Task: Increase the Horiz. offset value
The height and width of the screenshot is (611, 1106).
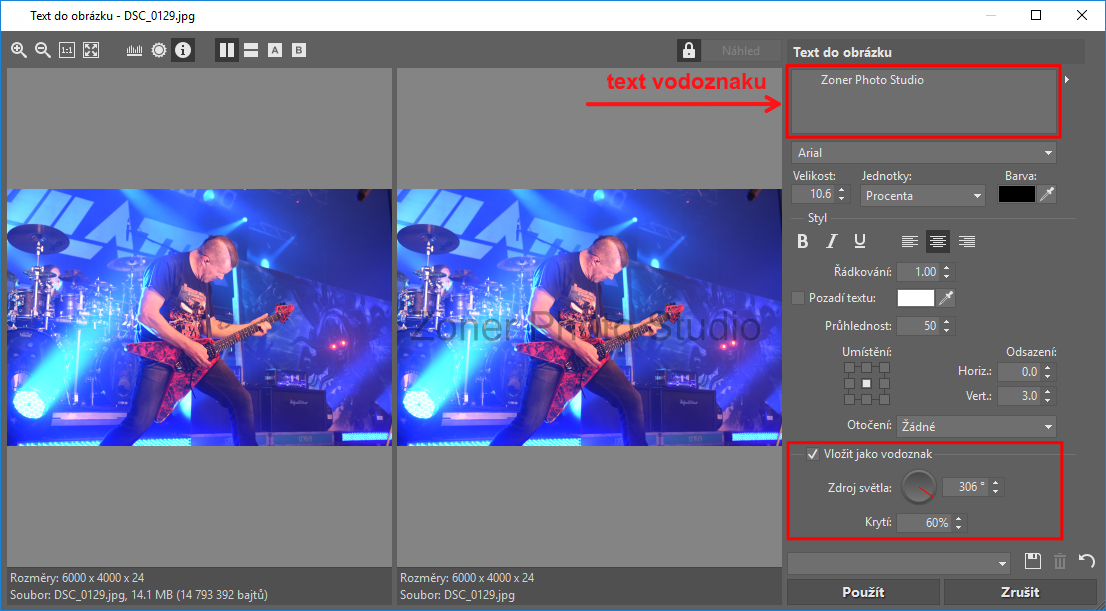Action: click(x=1047, y=368)
